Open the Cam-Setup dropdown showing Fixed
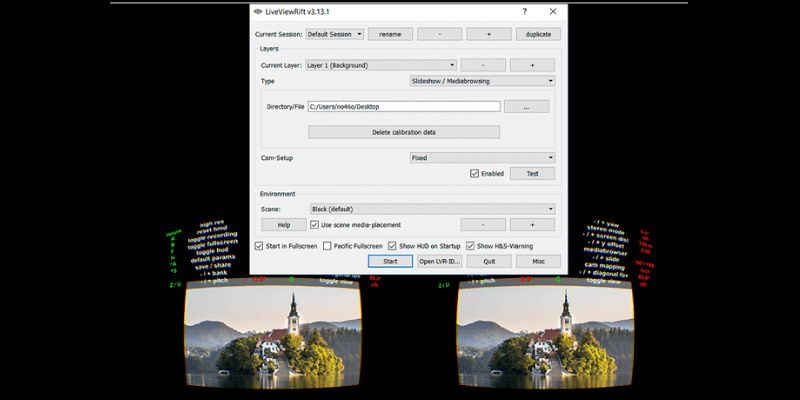Screen dimensions: 800x400 tap(482, 158)
